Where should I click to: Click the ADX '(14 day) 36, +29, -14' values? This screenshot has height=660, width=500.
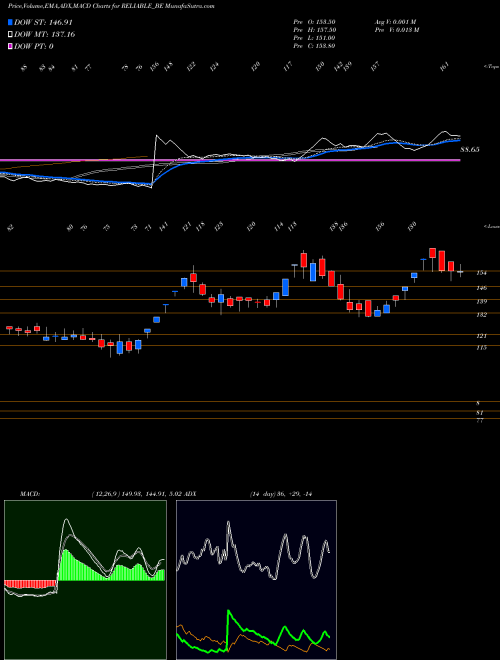(281, 494)
